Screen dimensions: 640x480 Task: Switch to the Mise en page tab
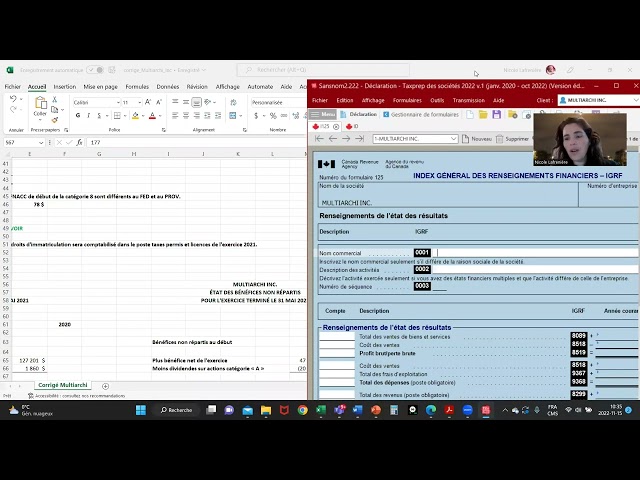click(100, 87)
